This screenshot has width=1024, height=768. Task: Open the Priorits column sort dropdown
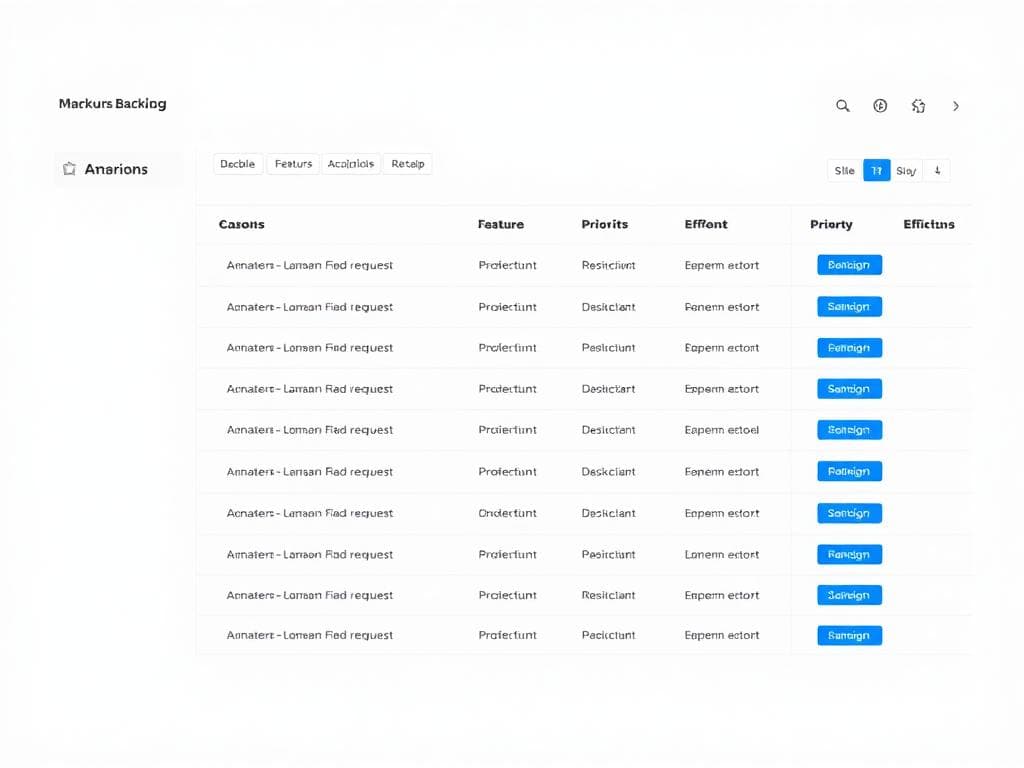pos(604,224)
